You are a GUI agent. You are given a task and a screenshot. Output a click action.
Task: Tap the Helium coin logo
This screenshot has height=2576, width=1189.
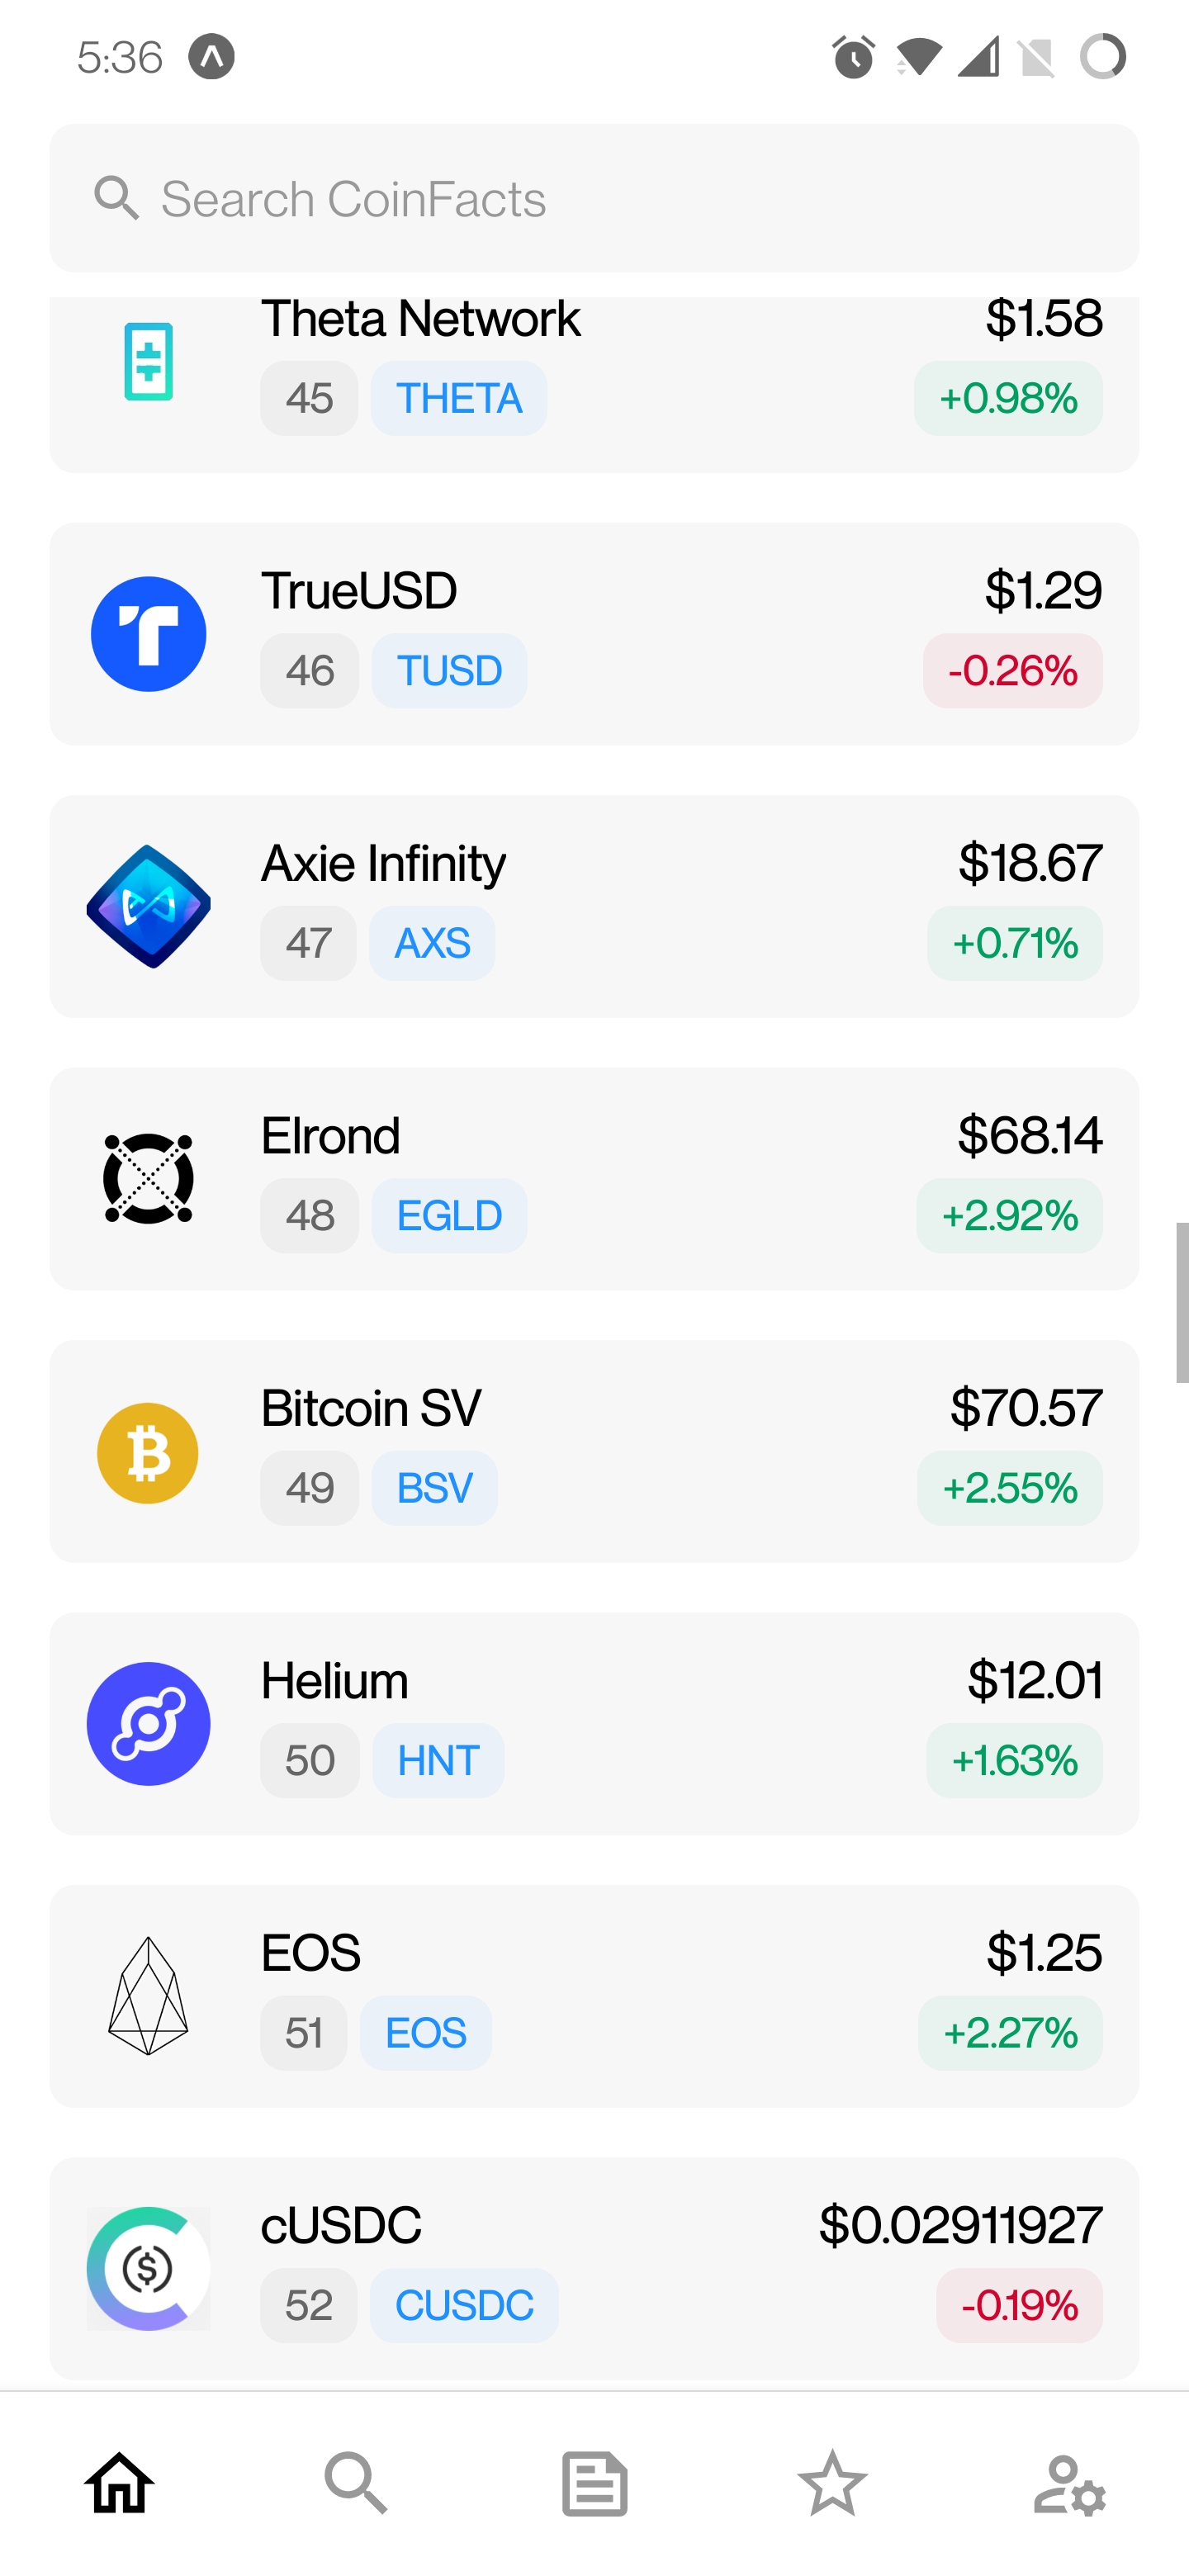148,1724
